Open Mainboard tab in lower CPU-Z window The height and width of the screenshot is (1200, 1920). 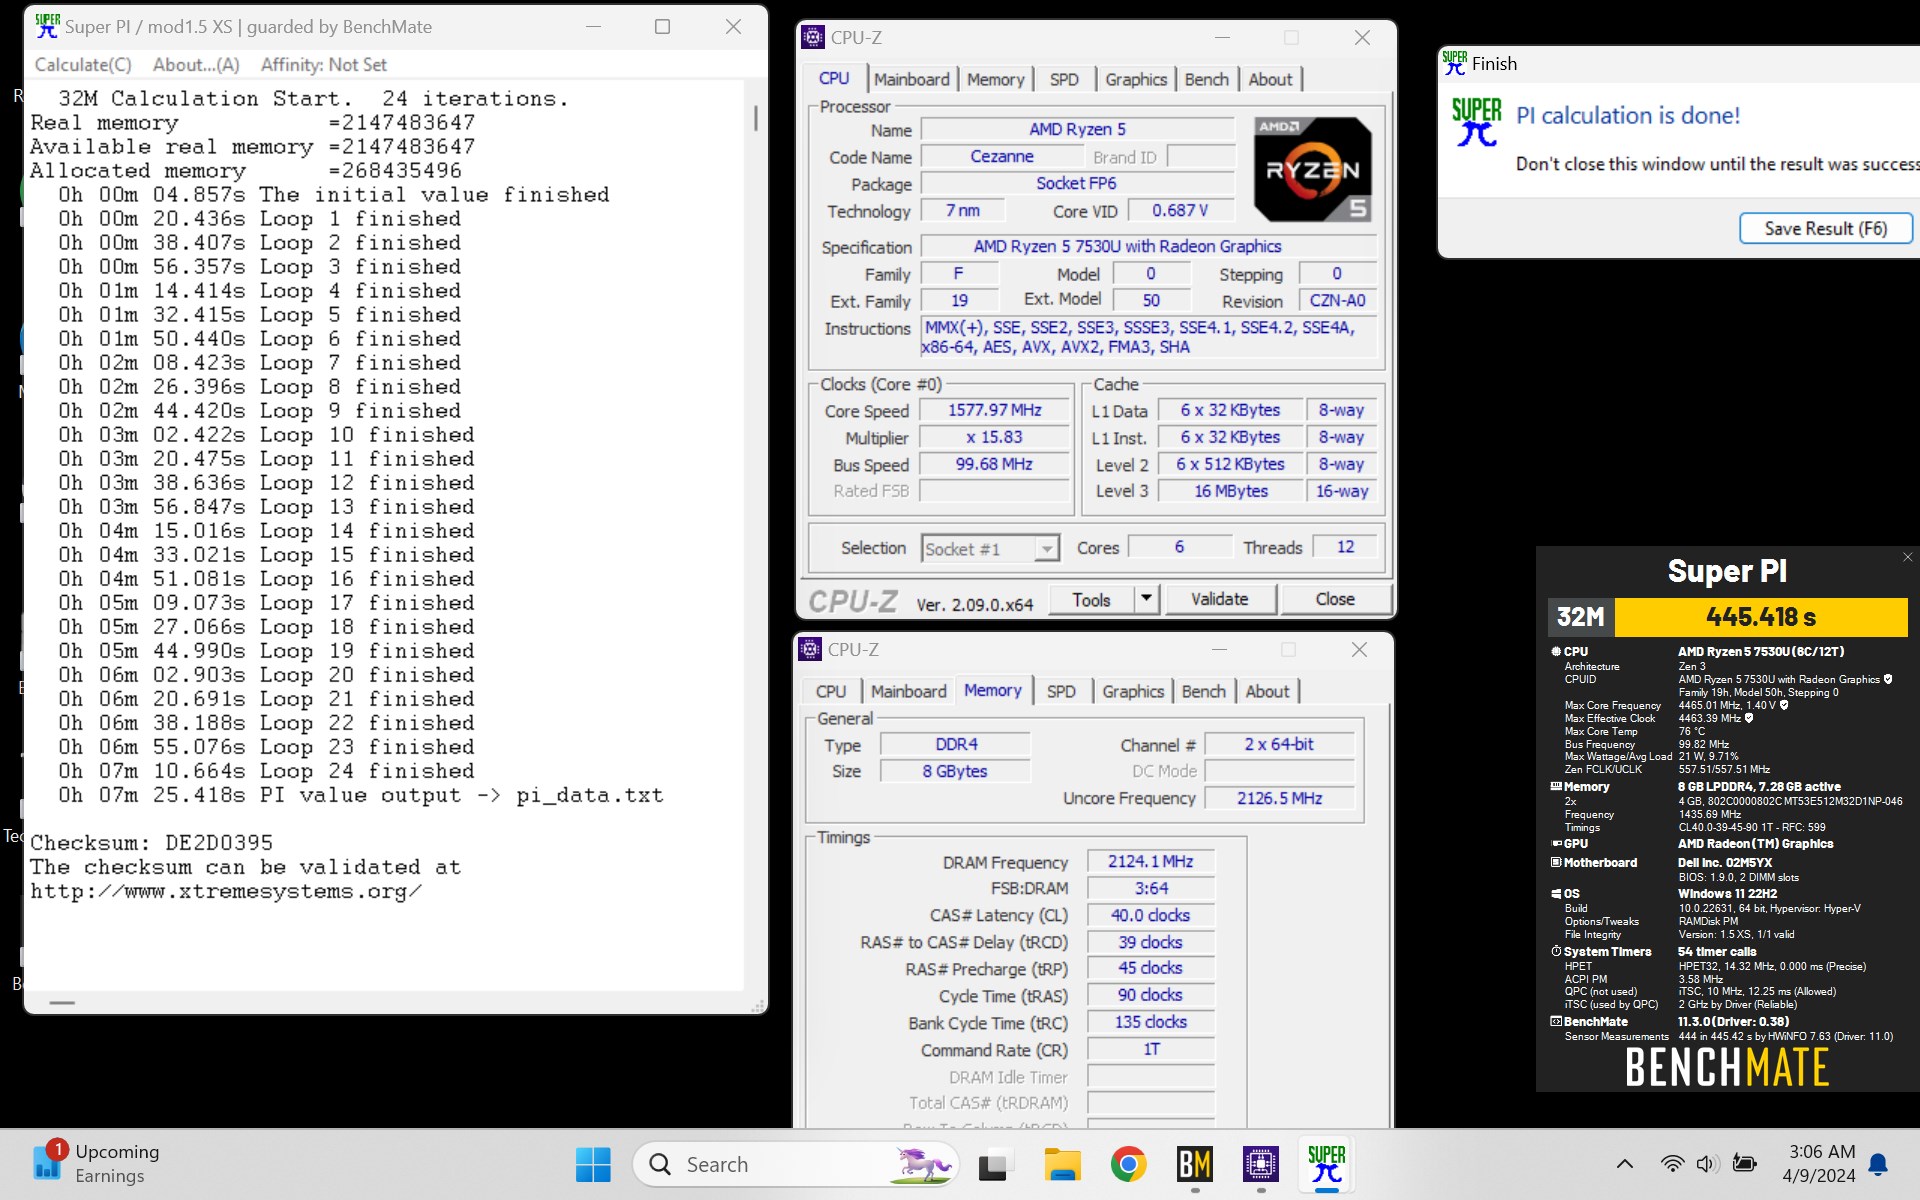point(908,692)
